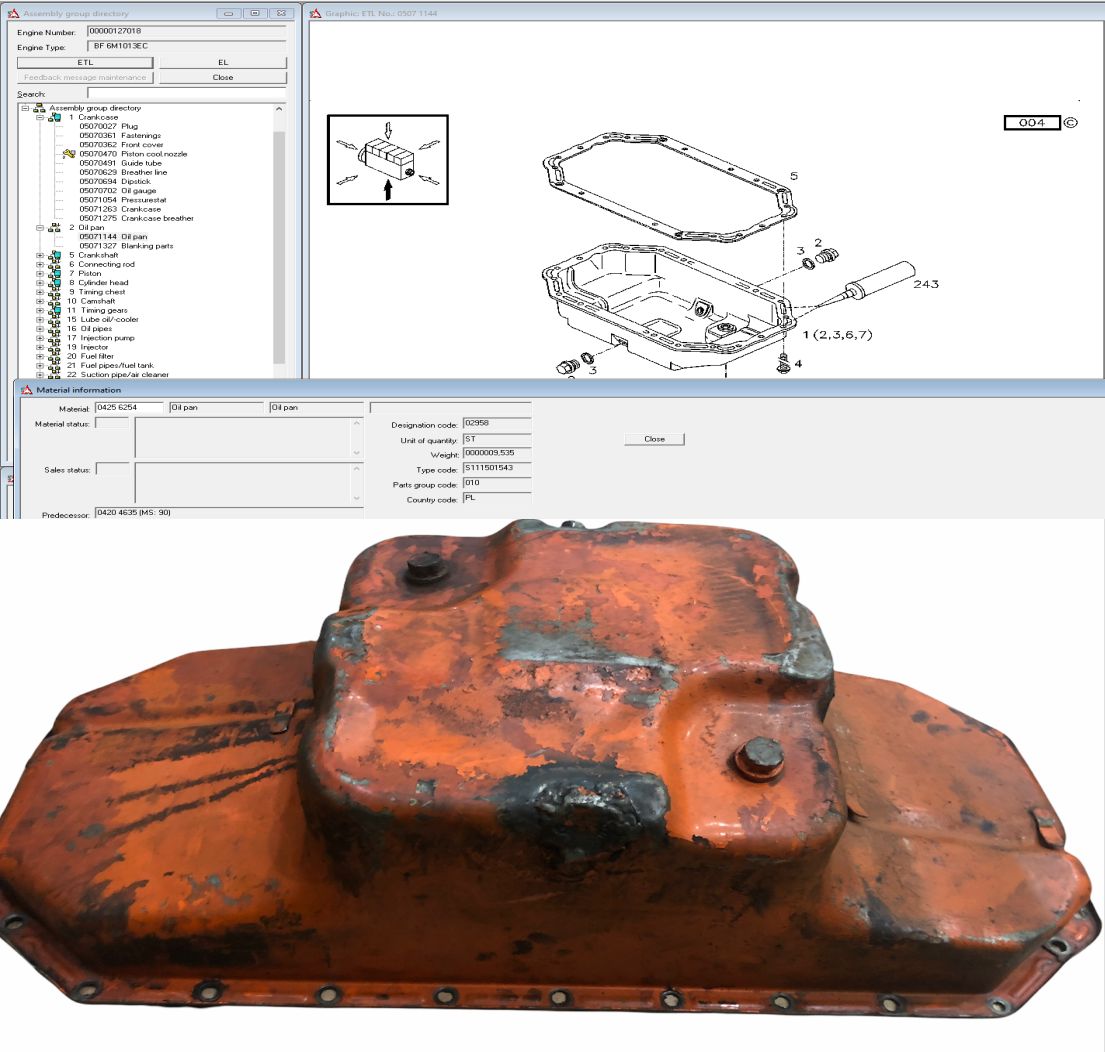The height and width of the screenshot is (1052, 1105).
Task: Collapse the Oil pan group node
Action: pyautogui.click(x=41, y=227)
